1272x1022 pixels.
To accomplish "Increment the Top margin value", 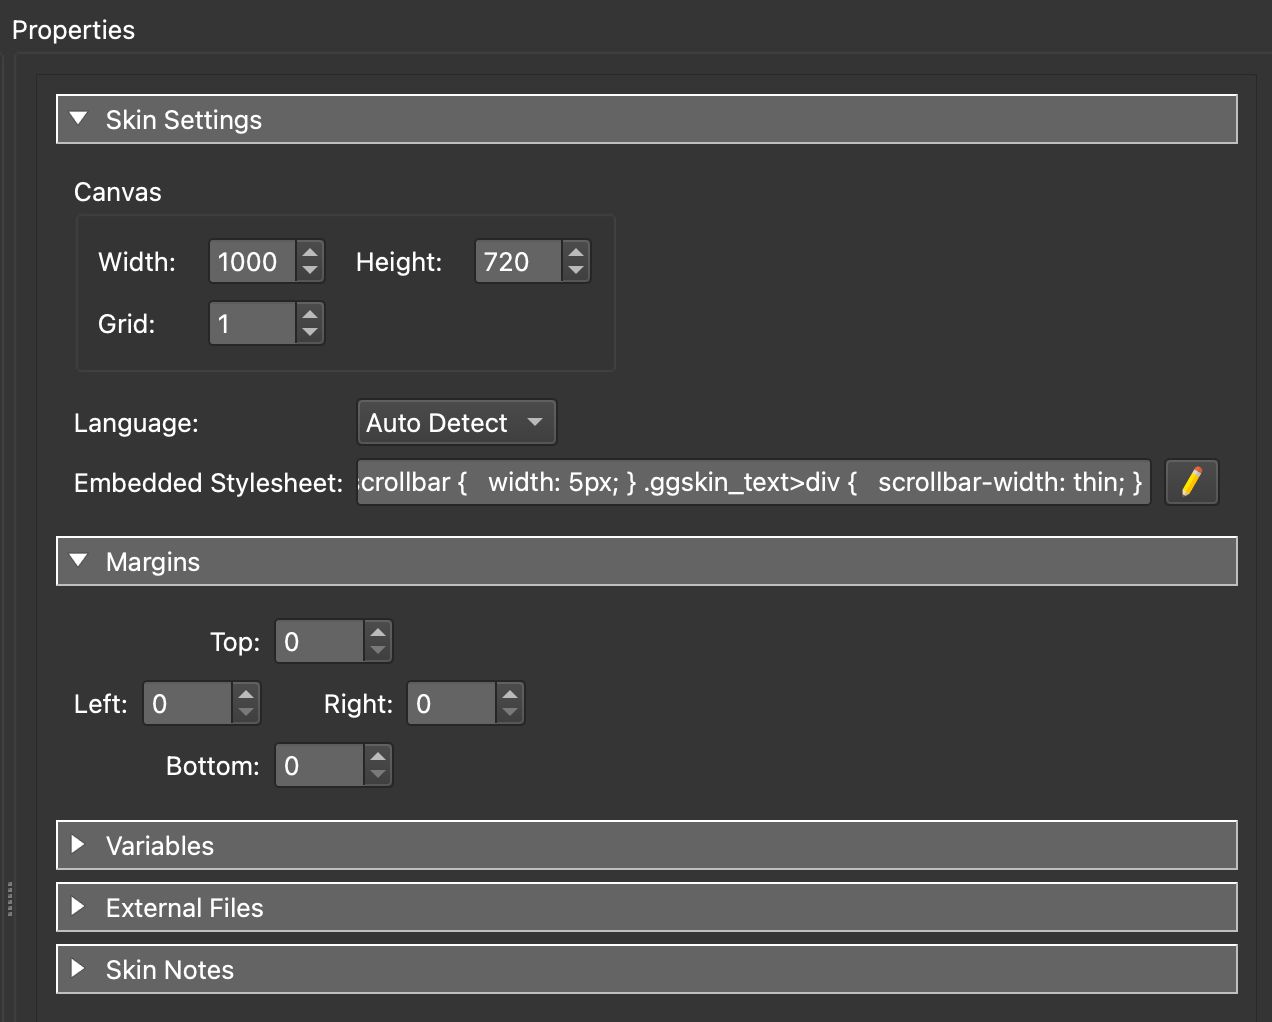I will (378, 633).
